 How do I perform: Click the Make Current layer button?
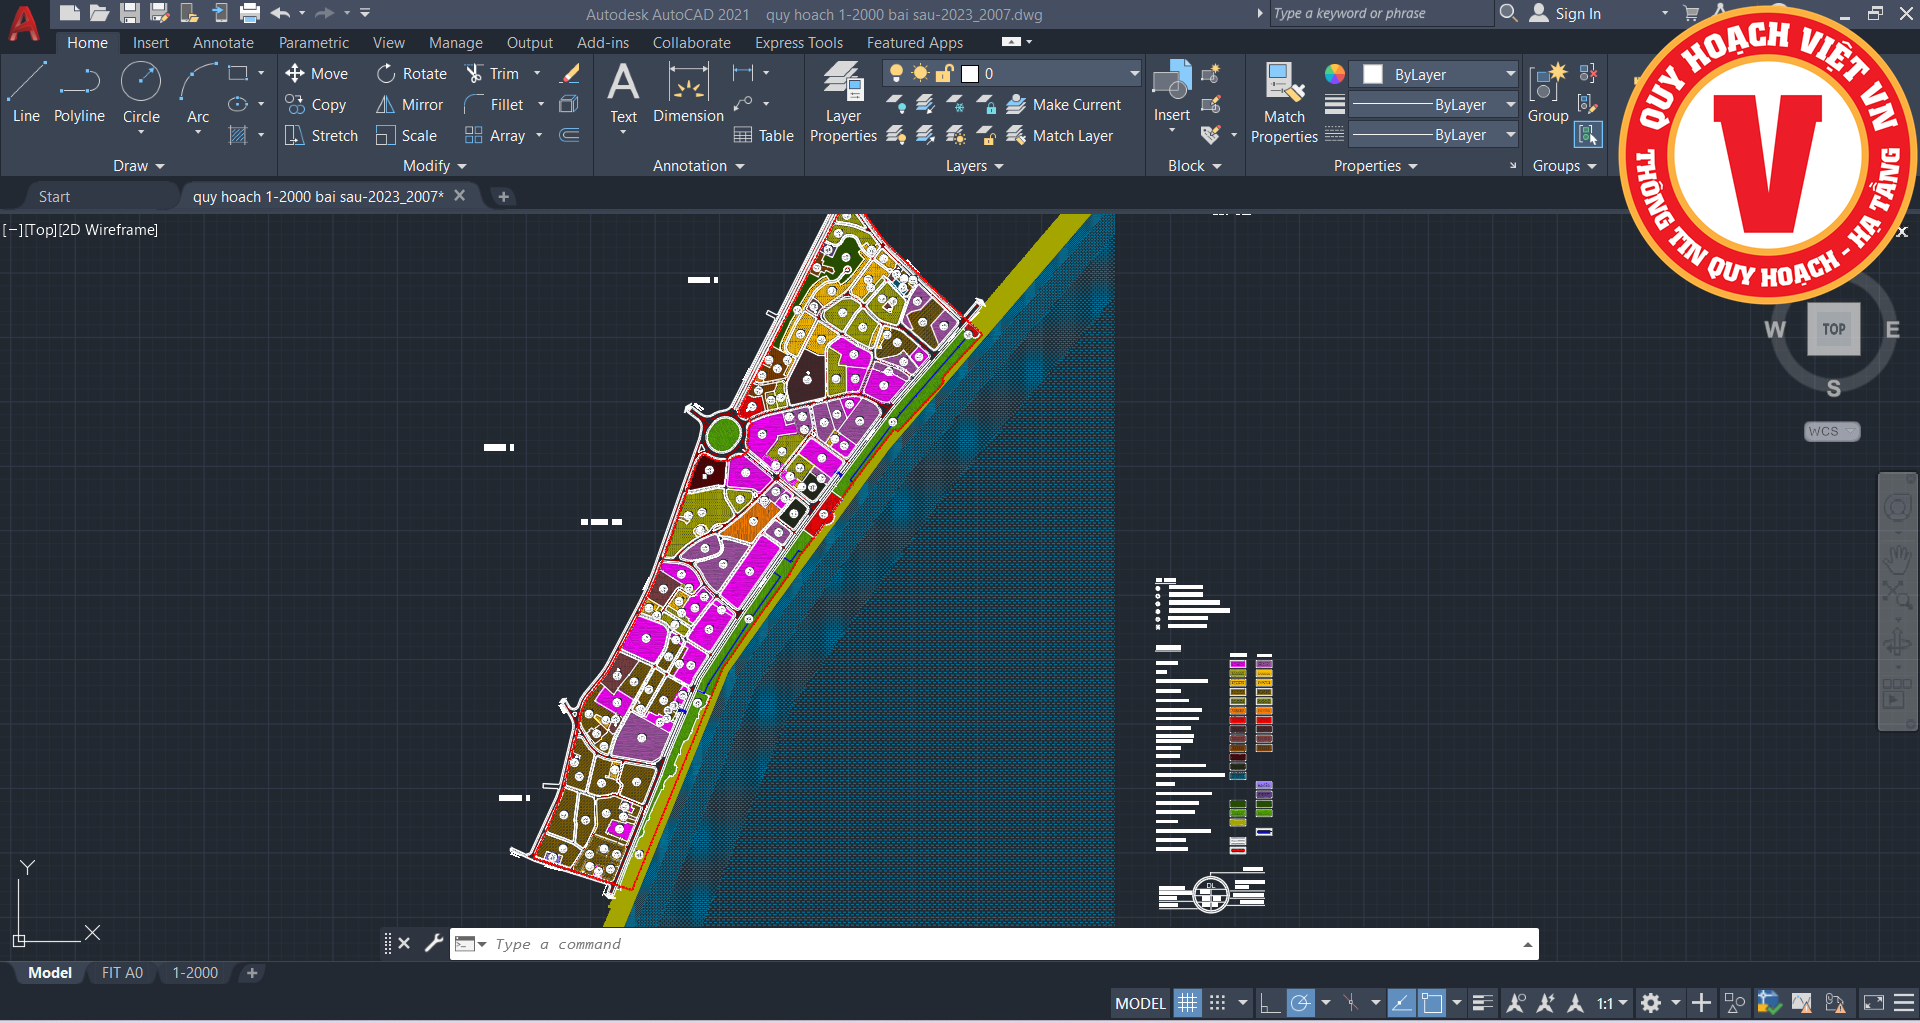coord(1064,105)
